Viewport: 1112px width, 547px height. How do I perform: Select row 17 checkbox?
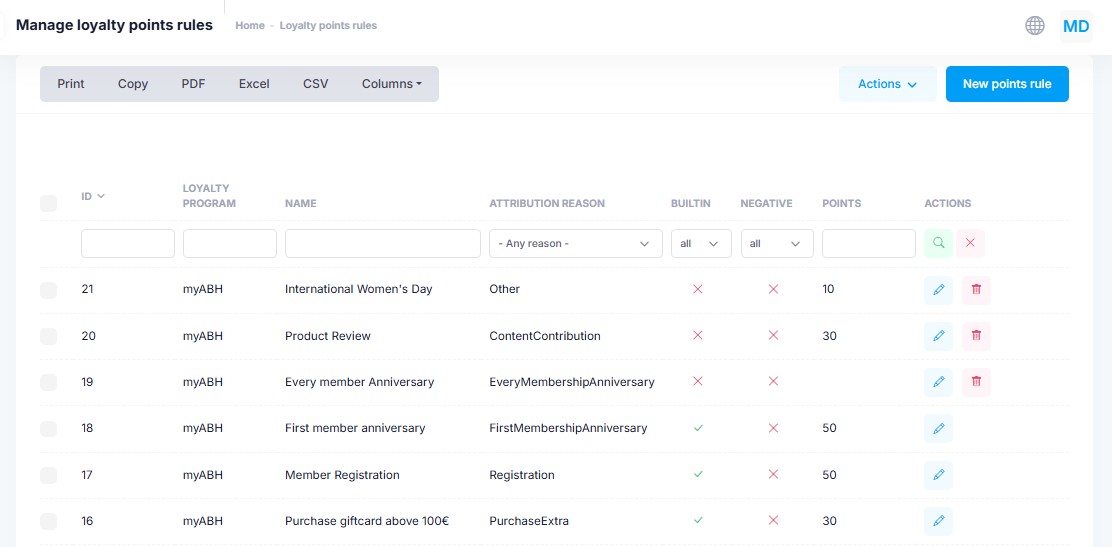click(48, 475)
